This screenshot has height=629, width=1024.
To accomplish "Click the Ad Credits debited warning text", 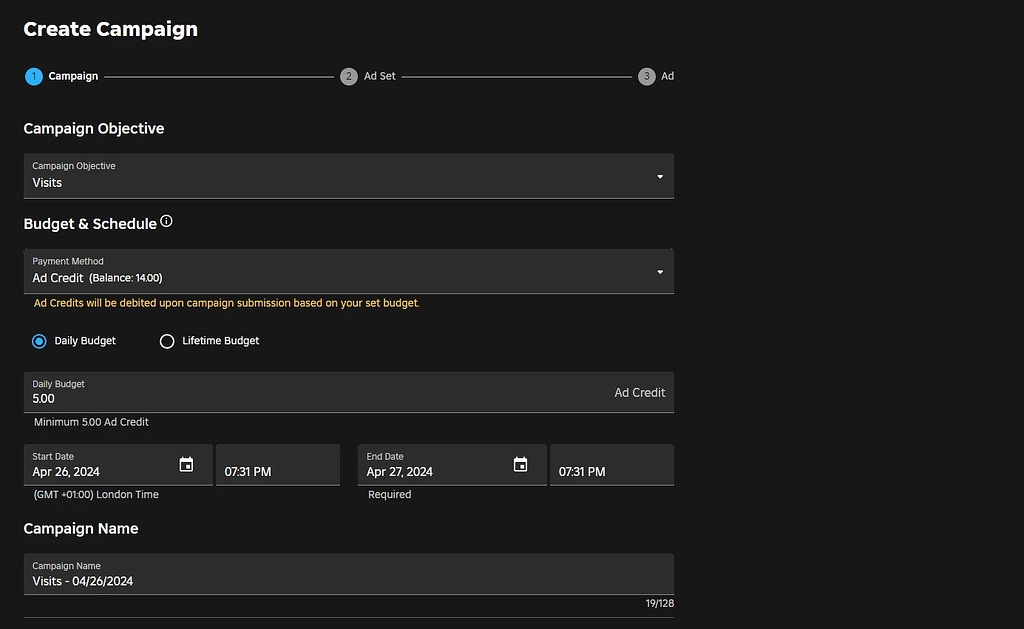I will 227,303.
